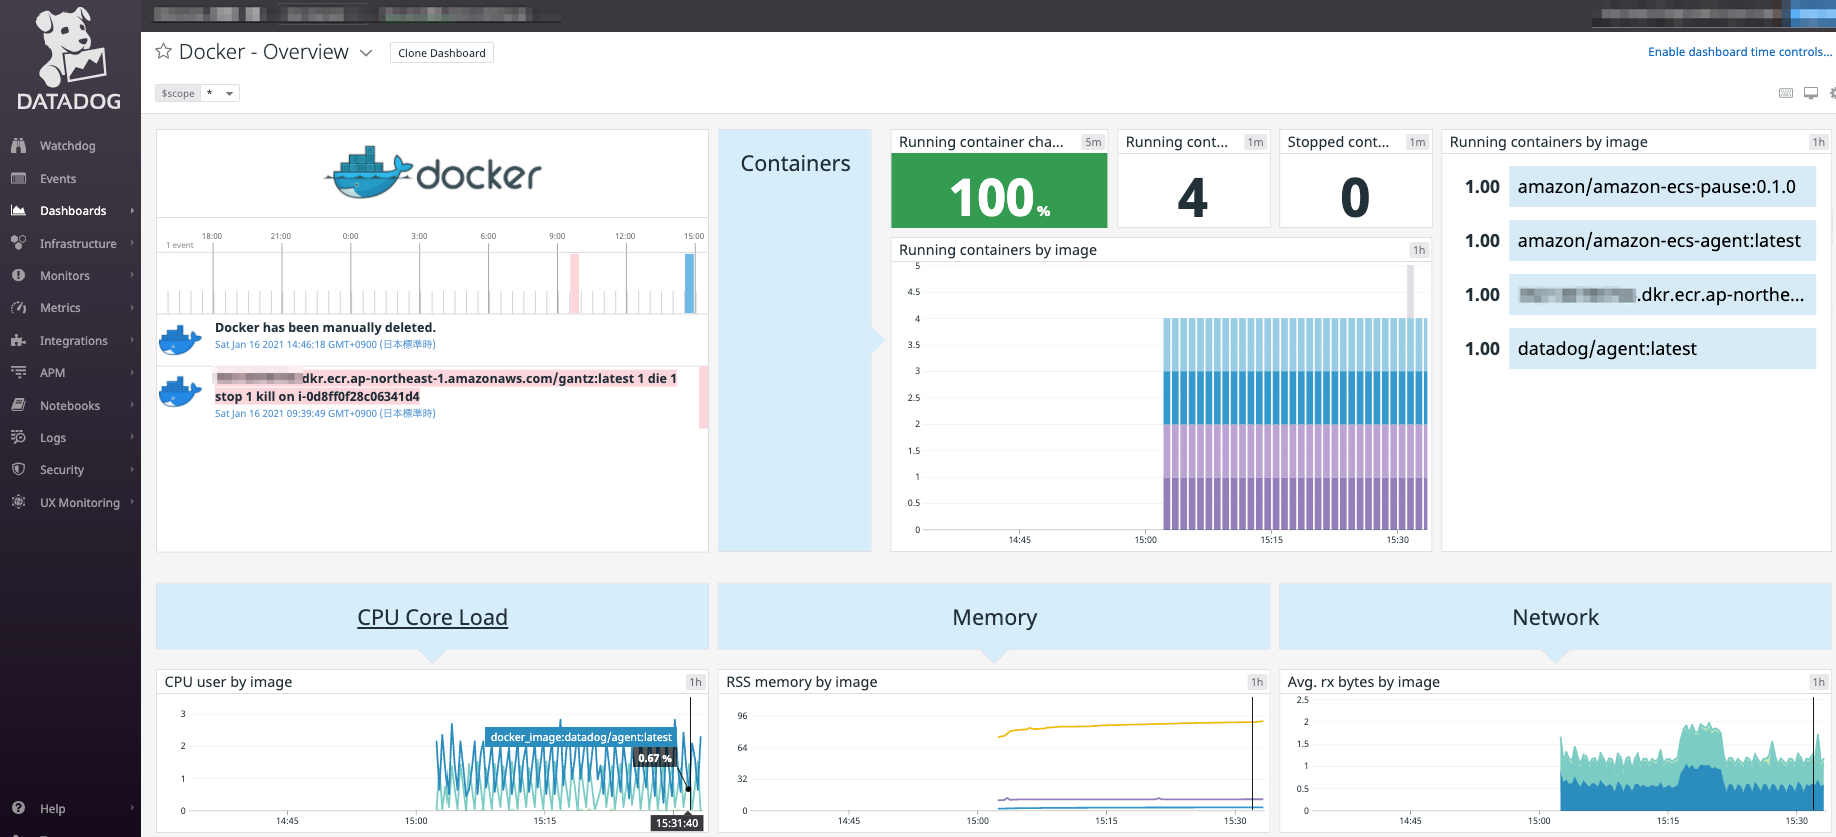Select 'amazon/amazon-ecs-agent:latest' in image list
Image resolution: width=1836 pixels, height=837 pixels.
1662,241
